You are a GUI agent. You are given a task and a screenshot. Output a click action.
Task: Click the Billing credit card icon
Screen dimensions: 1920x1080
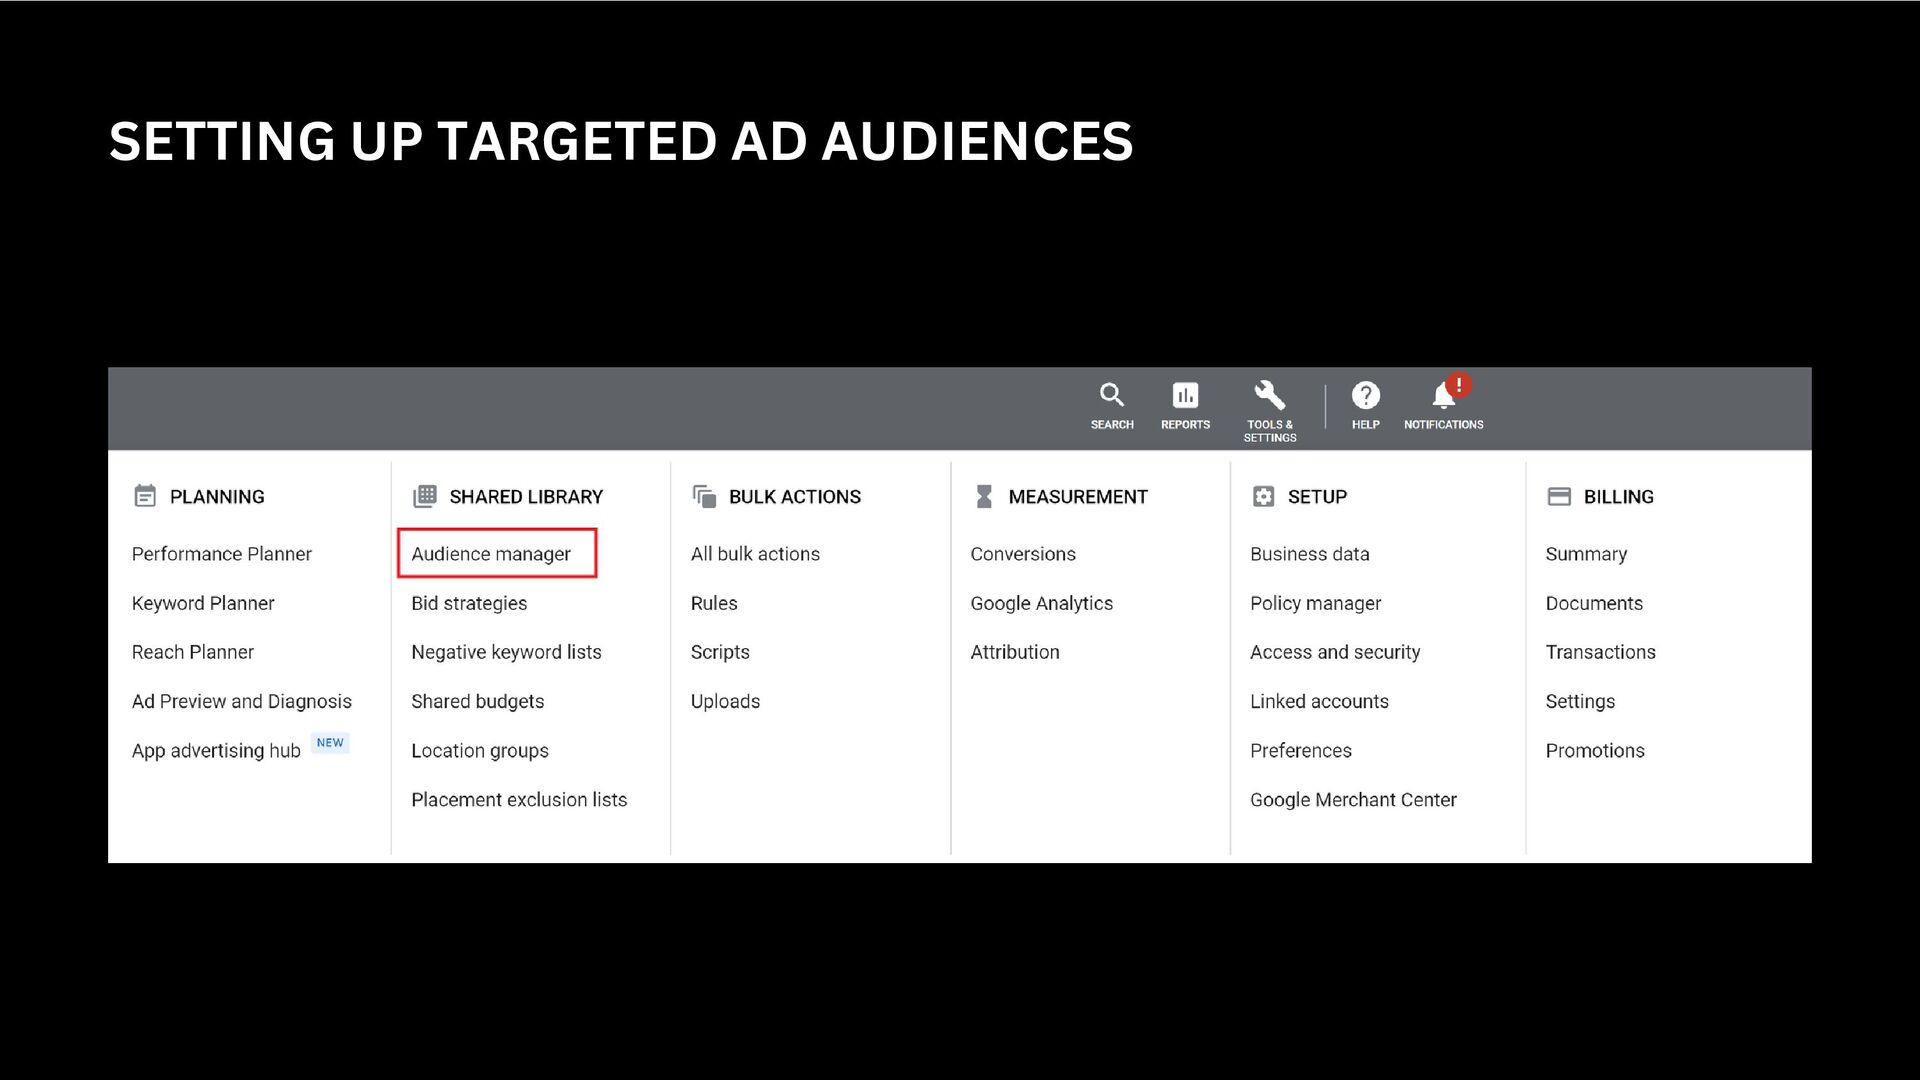(x=1559, y=496)
